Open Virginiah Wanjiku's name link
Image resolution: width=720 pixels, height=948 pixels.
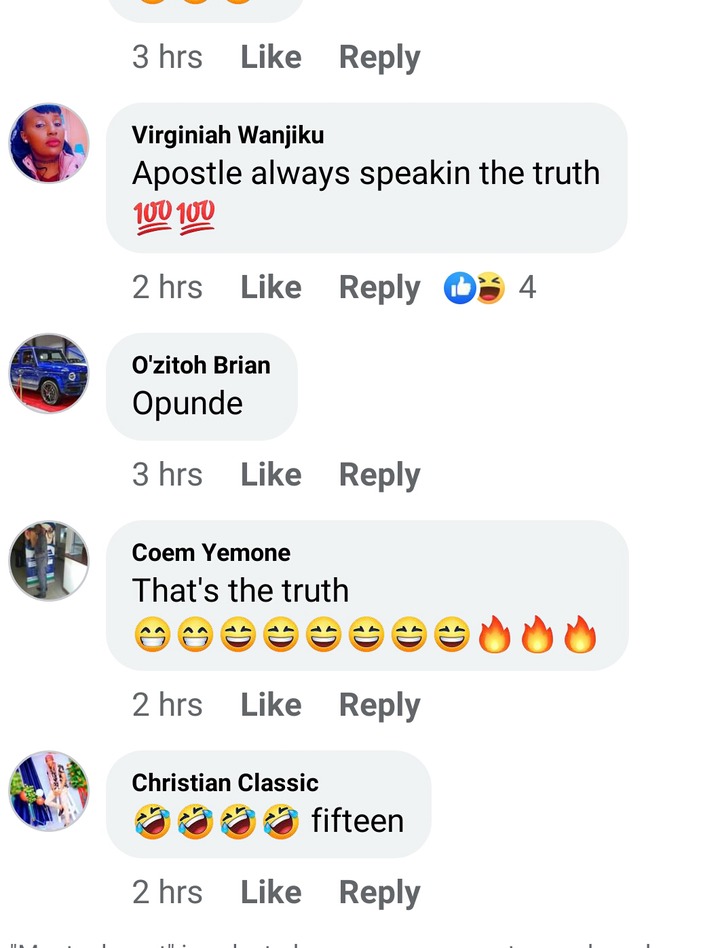[228, 135]
